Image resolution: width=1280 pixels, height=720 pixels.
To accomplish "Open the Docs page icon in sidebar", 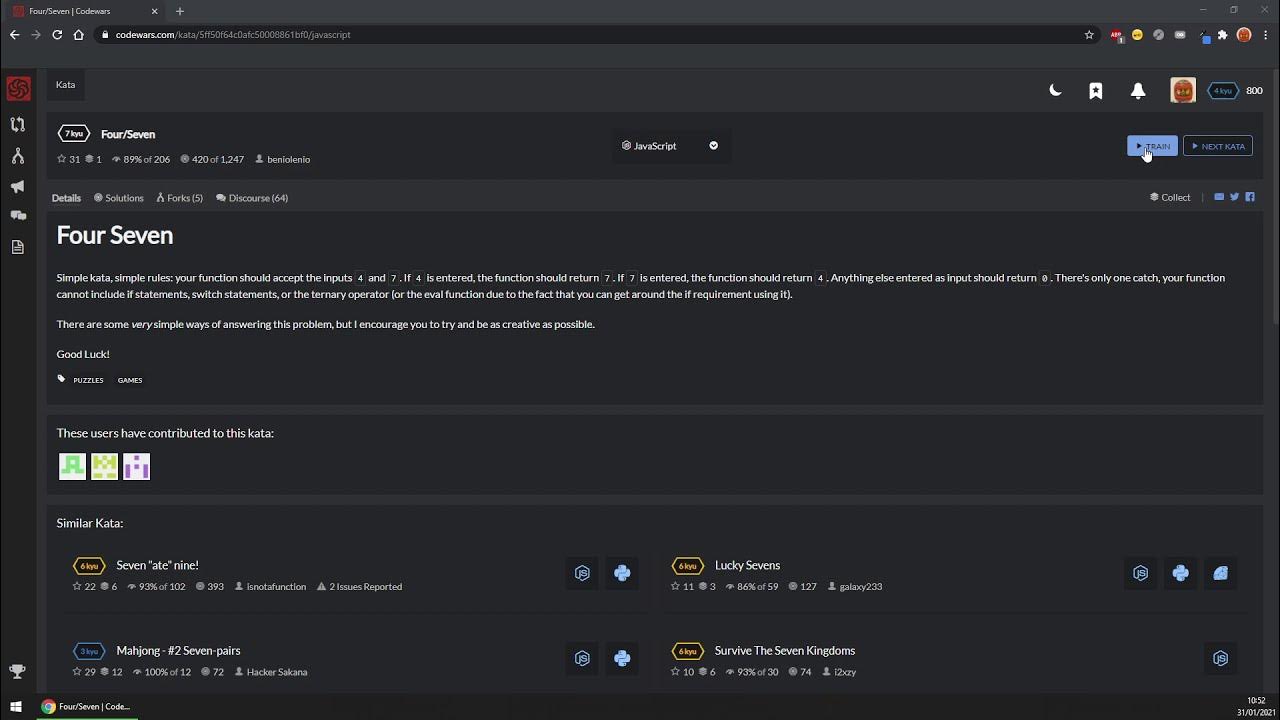I will 18,247.
